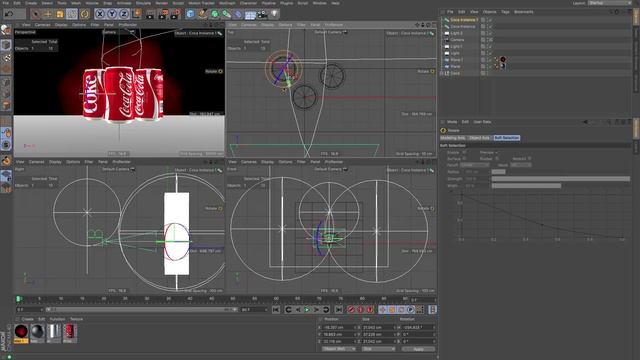Screen dimensions: 640x360
Task: Toggle Position keyframe recording icon
Action: click(382, 310)
